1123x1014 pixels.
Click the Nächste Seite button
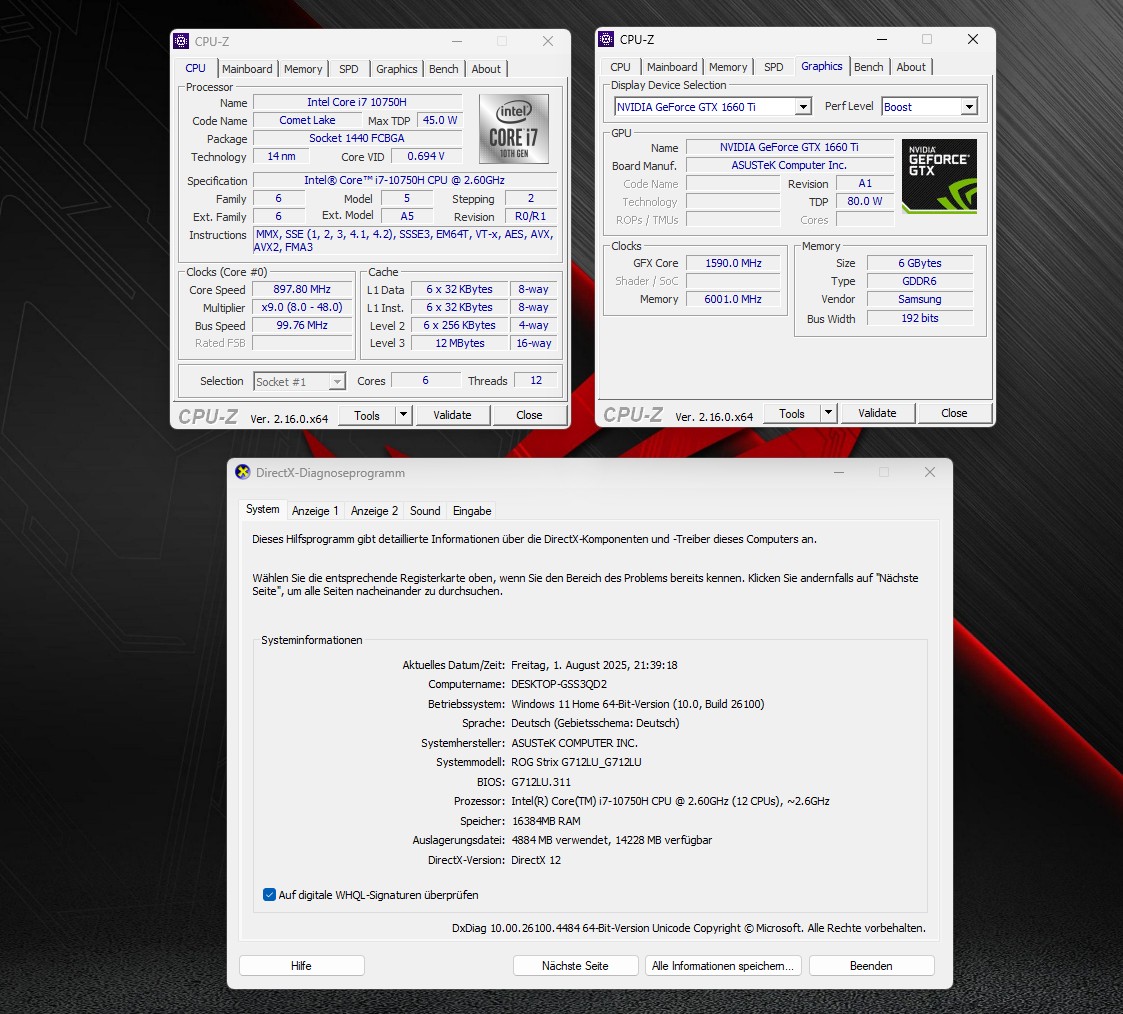(575, 965)
